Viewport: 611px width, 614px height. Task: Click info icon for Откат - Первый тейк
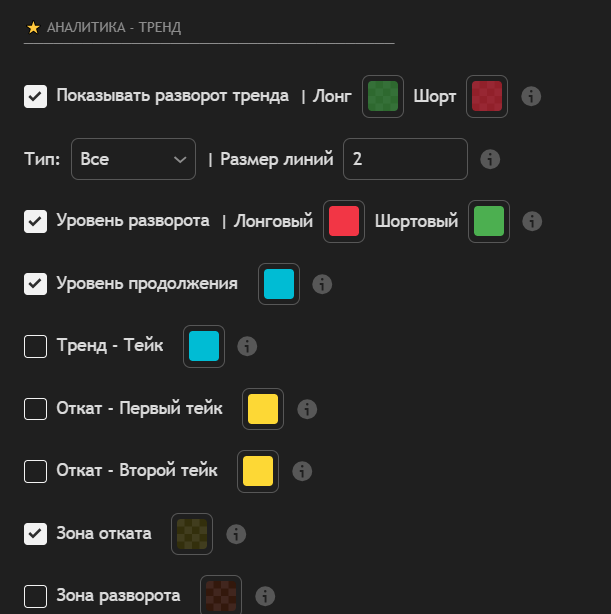[307, 408]
